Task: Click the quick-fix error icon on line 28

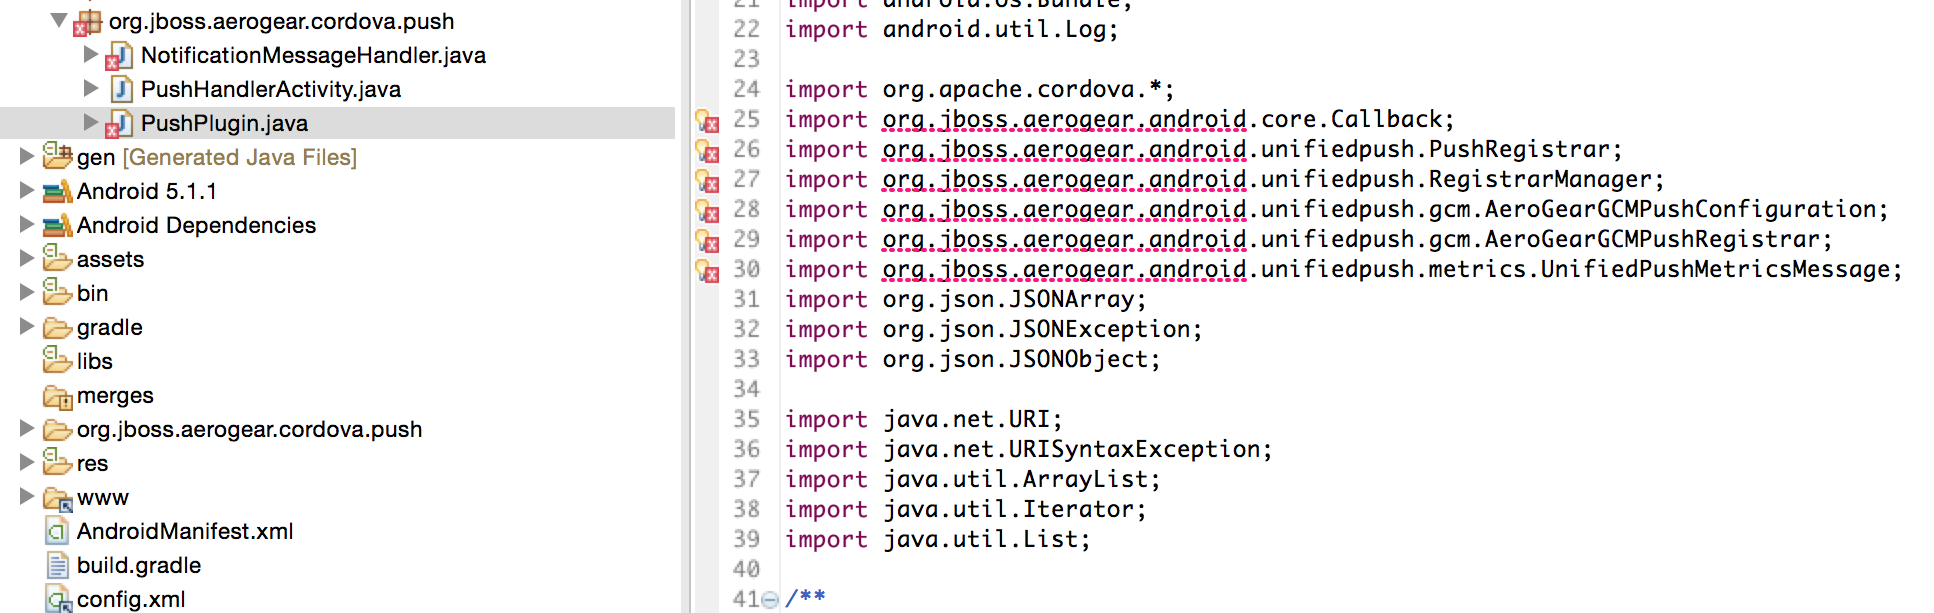Action: [x=708, y=212]
